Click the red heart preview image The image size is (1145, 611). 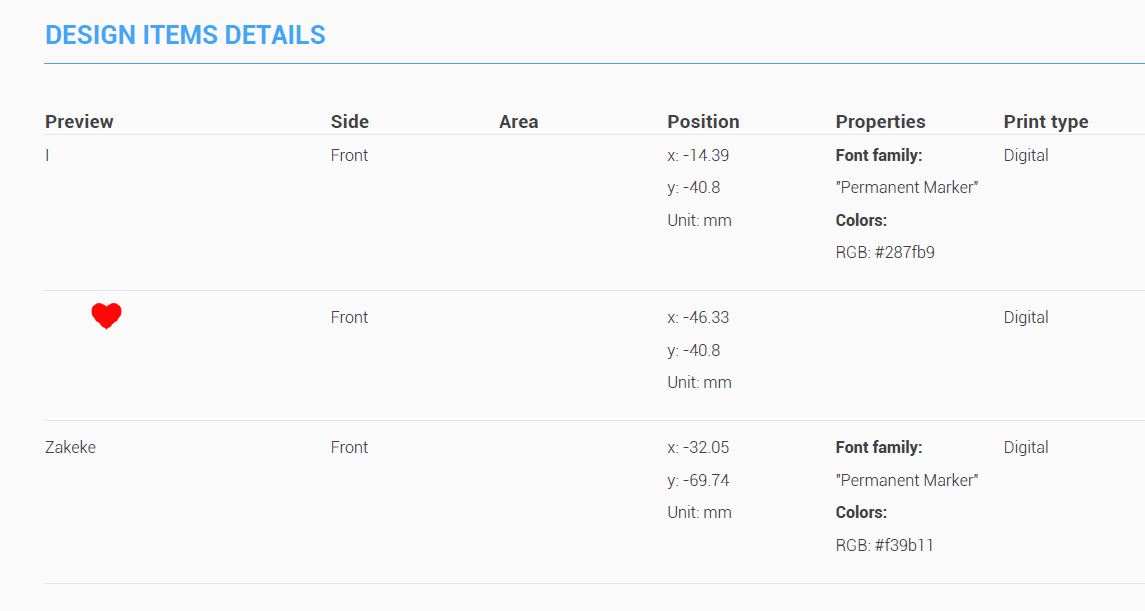(x=107, y=316)
